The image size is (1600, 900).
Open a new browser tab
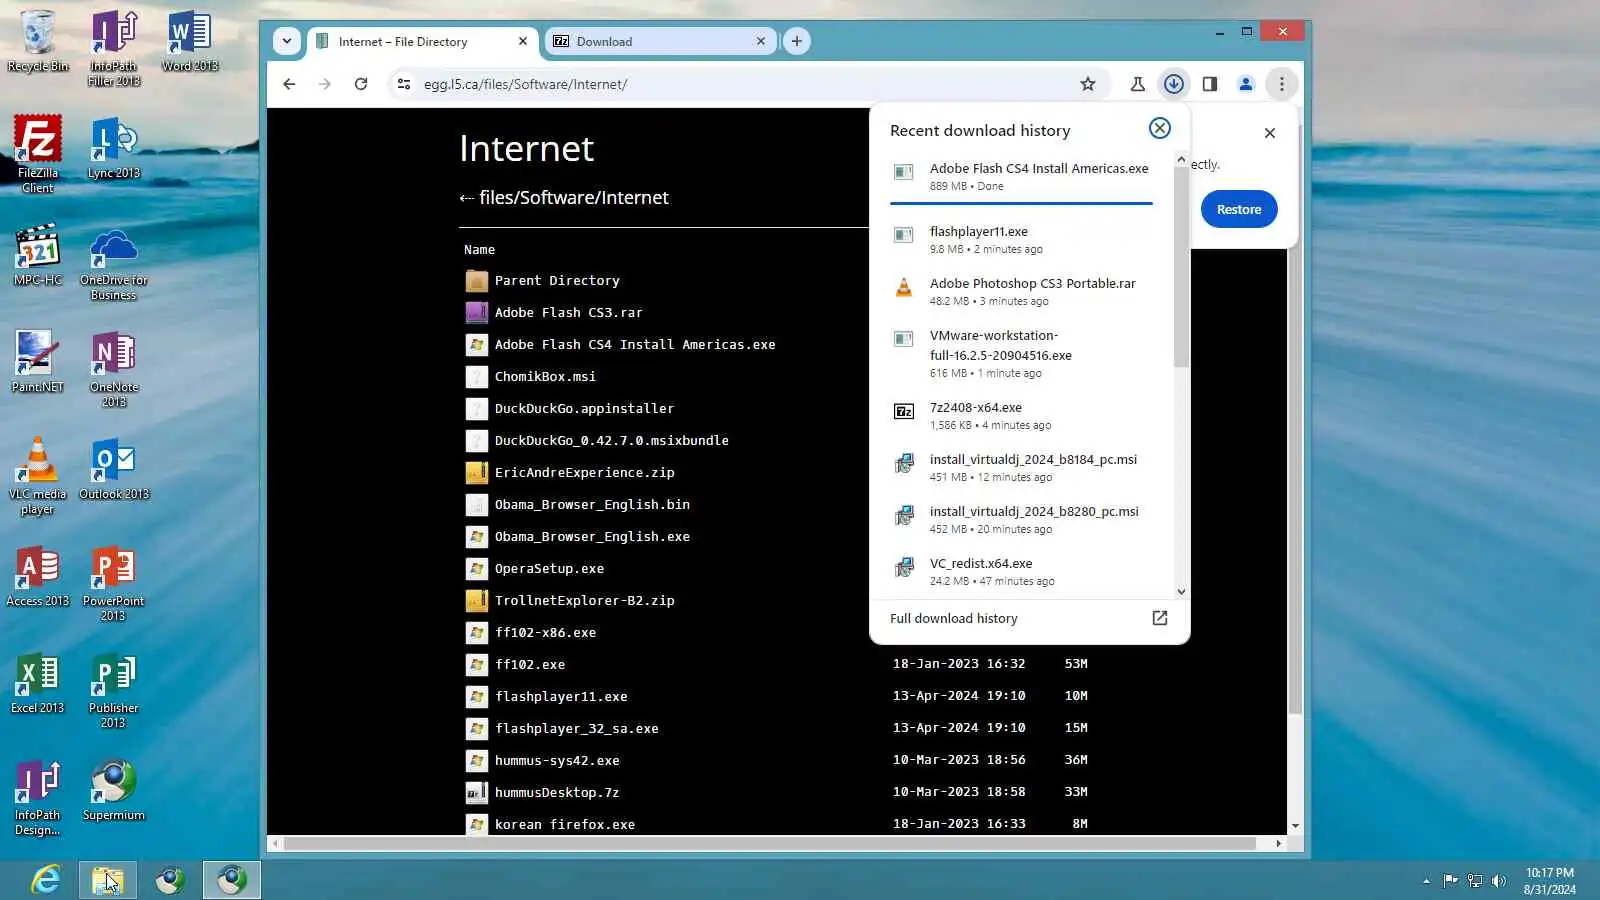click(x=797, y=41)
